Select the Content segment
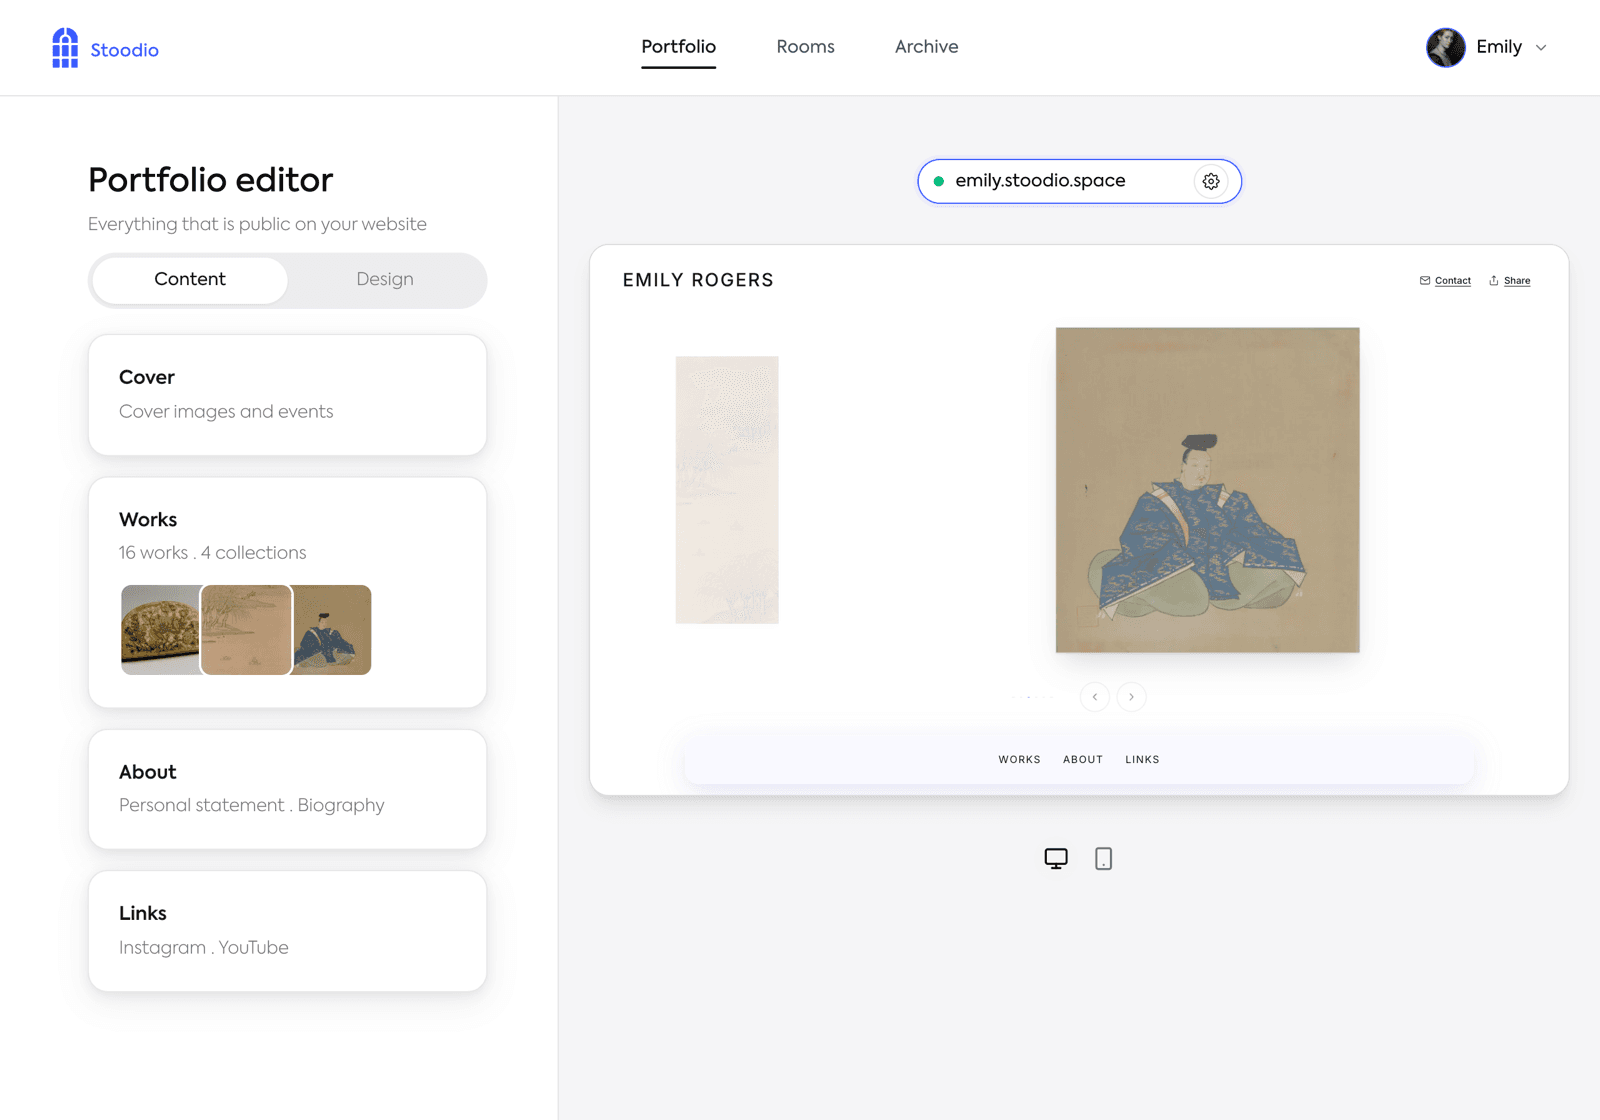 point(190,280)
